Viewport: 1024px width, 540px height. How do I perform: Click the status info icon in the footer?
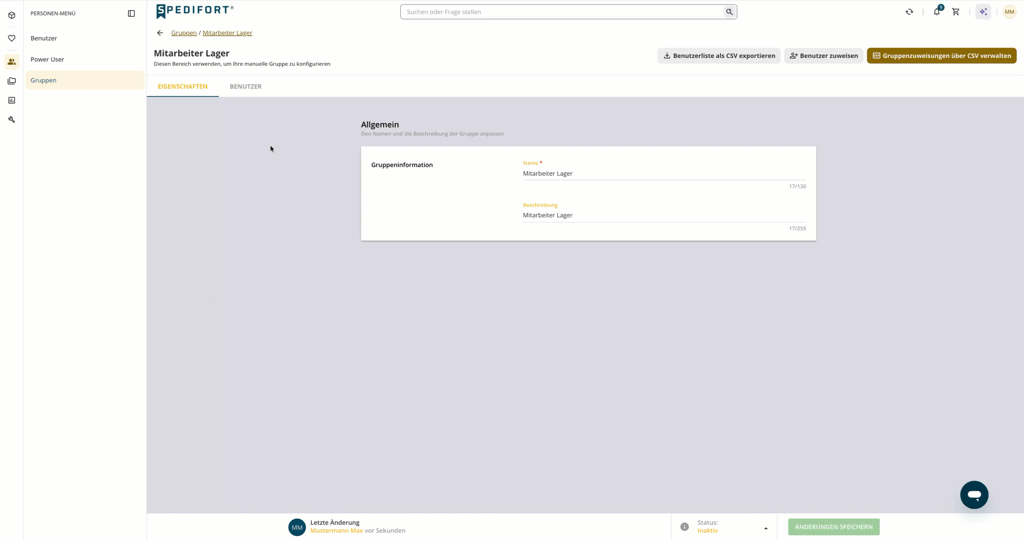coord(684,527)
